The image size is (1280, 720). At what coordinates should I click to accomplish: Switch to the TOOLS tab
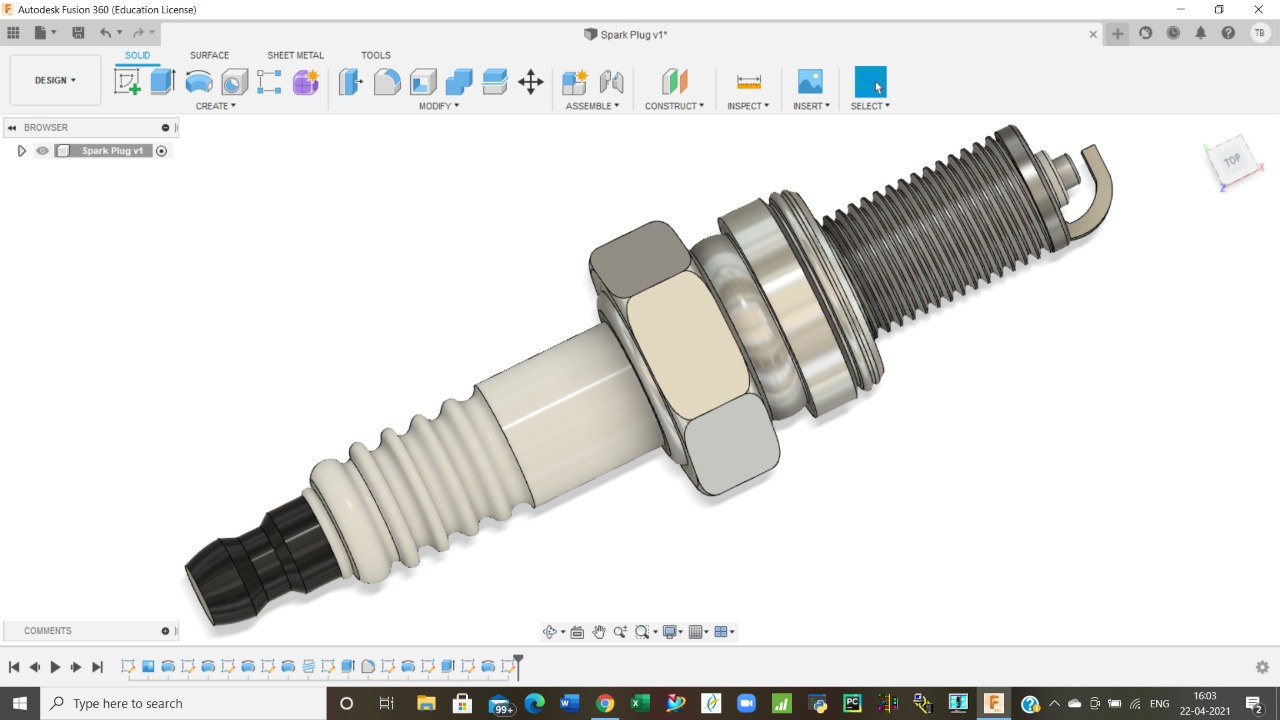click(376, 55)
